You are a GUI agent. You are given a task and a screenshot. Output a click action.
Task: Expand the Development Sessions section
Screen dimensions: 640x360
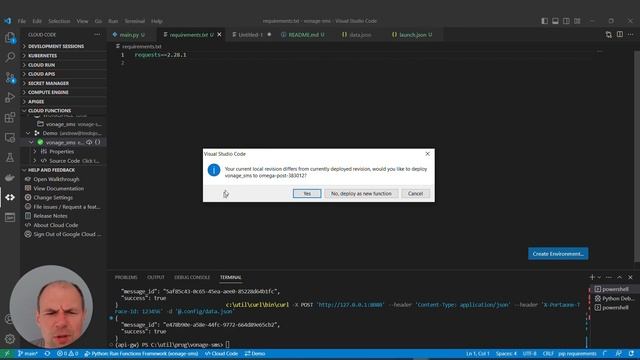pyautogui.click(x=64, y=46)
